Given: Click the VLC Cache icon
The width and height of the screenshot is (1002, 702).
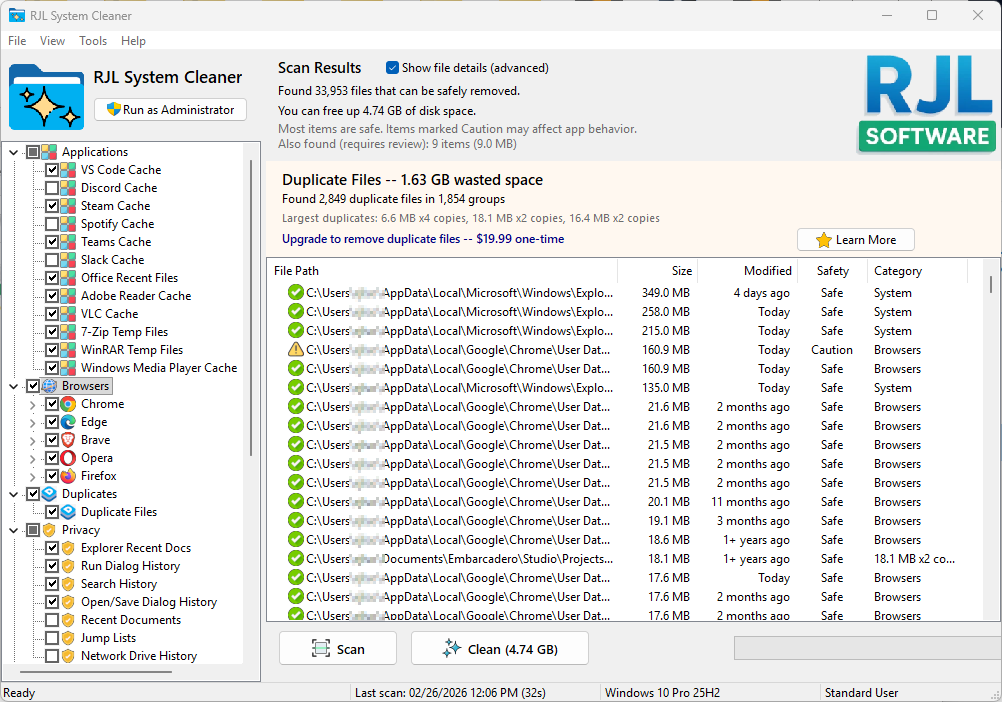Looking at the screenshot, I should [67, 313].
